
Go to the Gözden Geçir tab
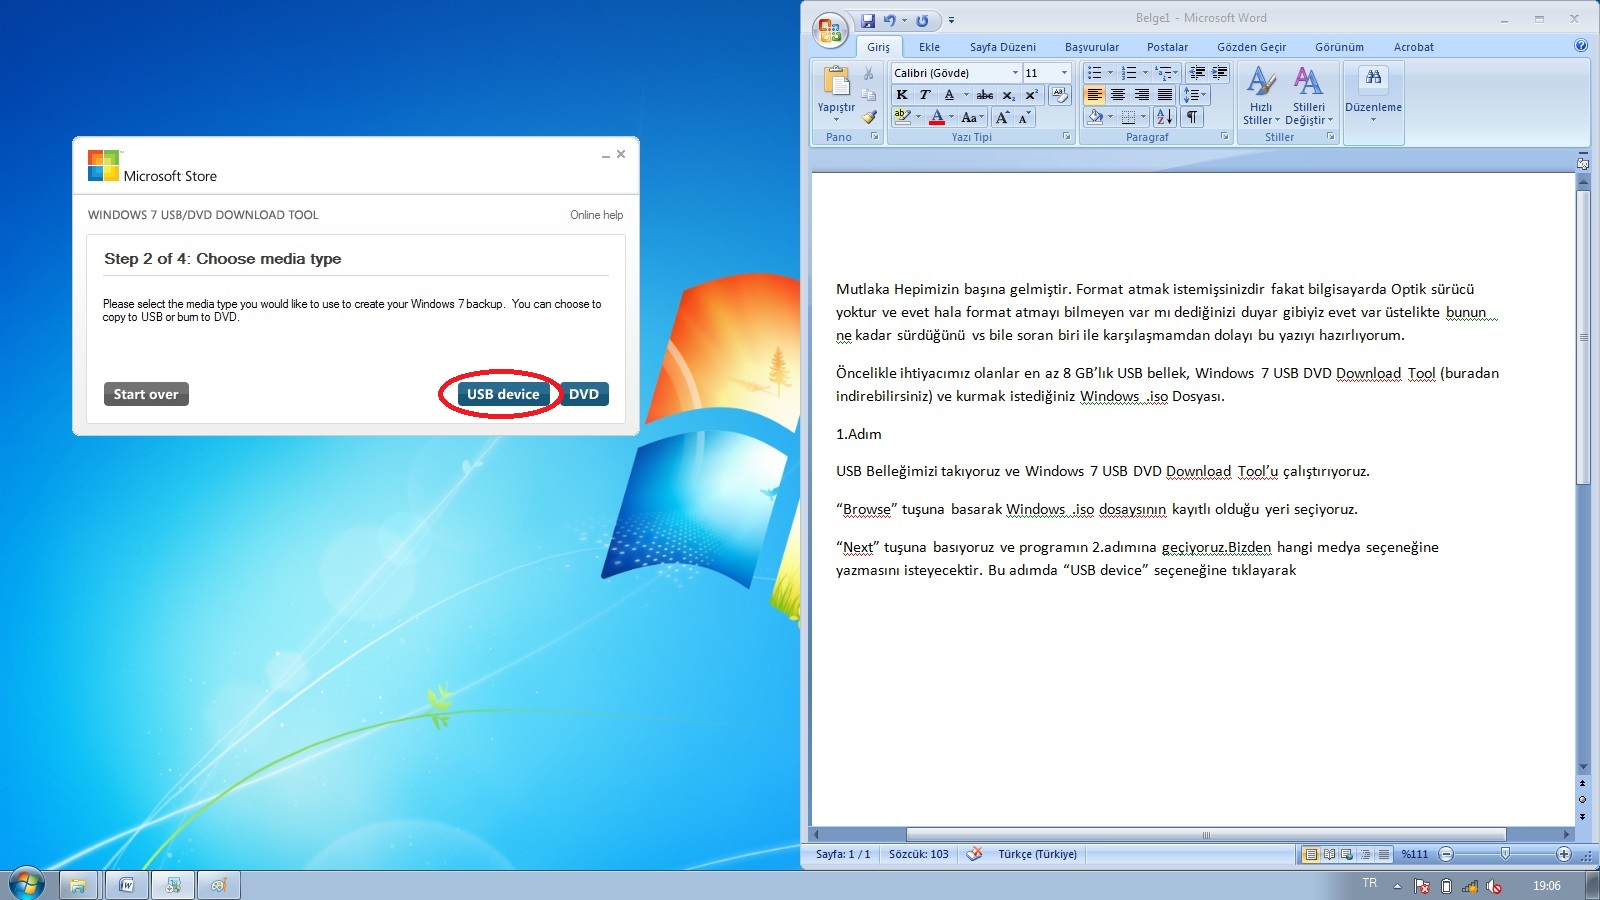(1251, 47)
